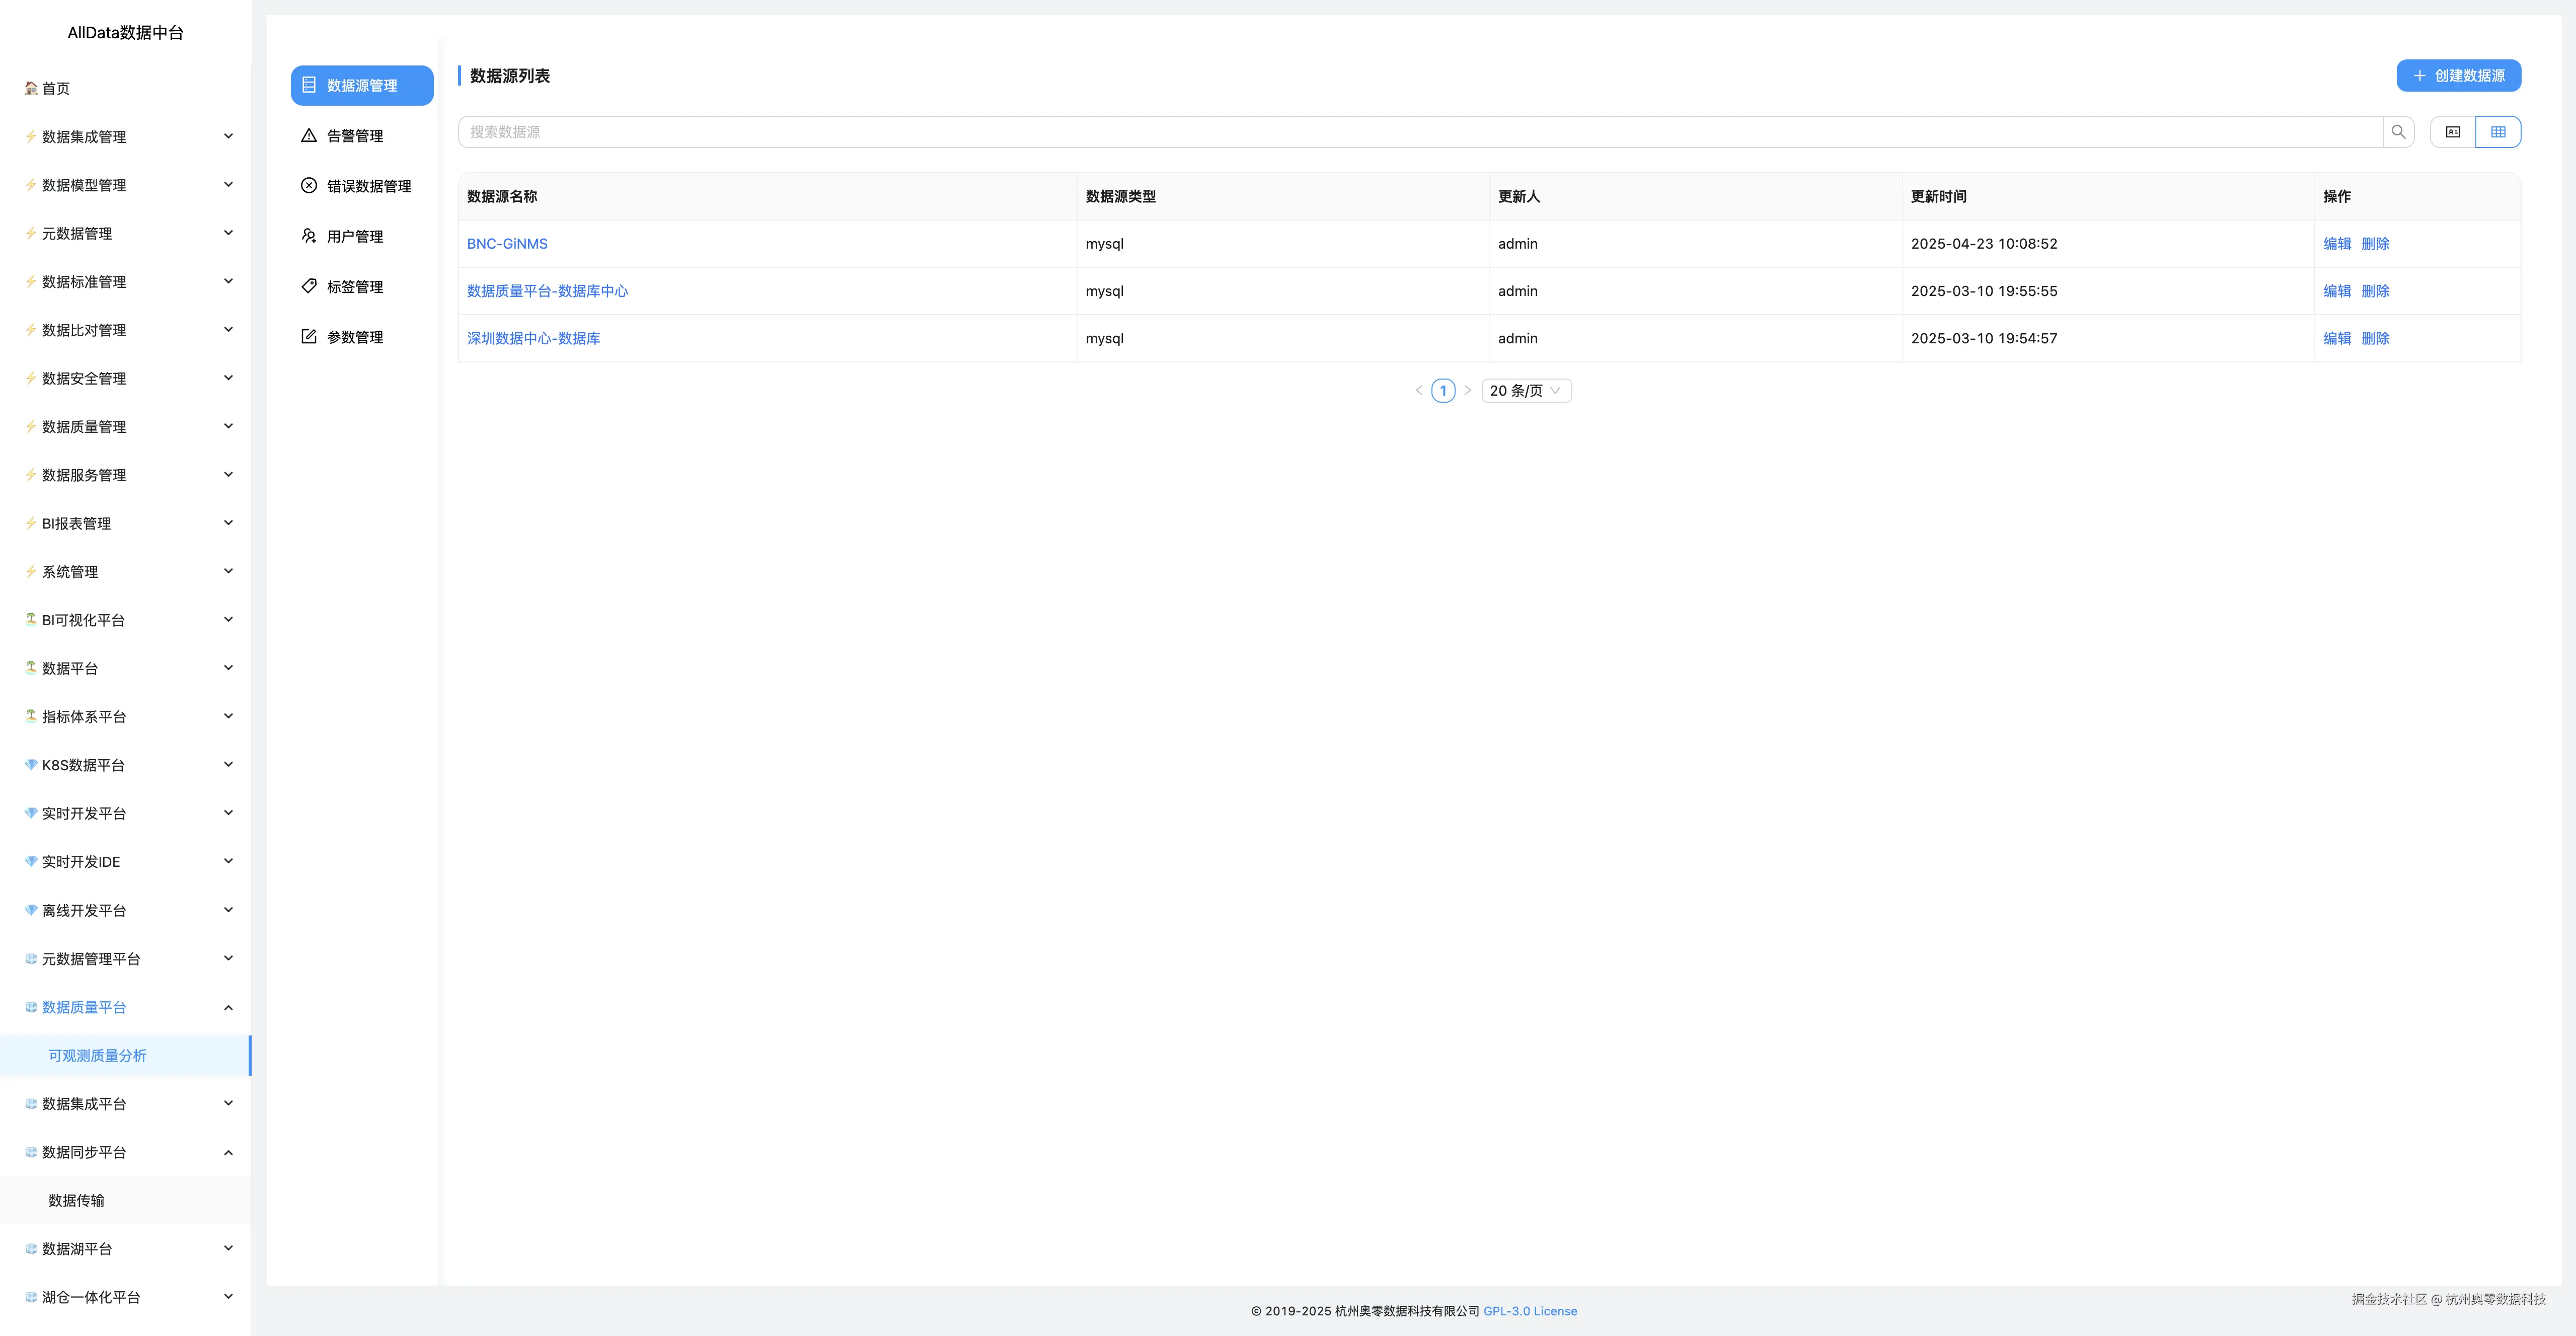Click the 首页 home icon
The height and width of the screenshot is (1336, 2576).
tap(31, 88)
